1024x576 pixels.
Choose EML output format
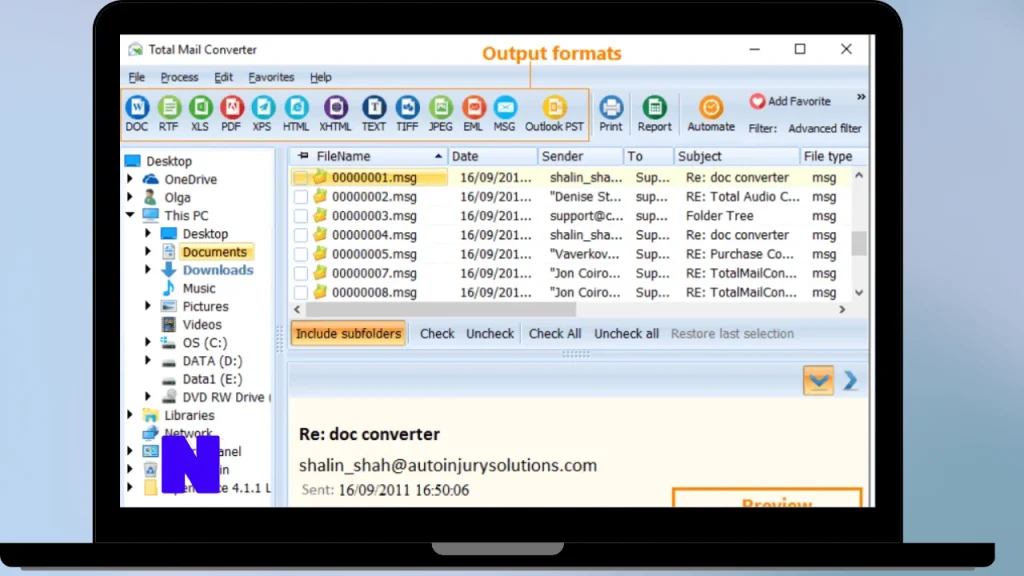tap(473, 114)
